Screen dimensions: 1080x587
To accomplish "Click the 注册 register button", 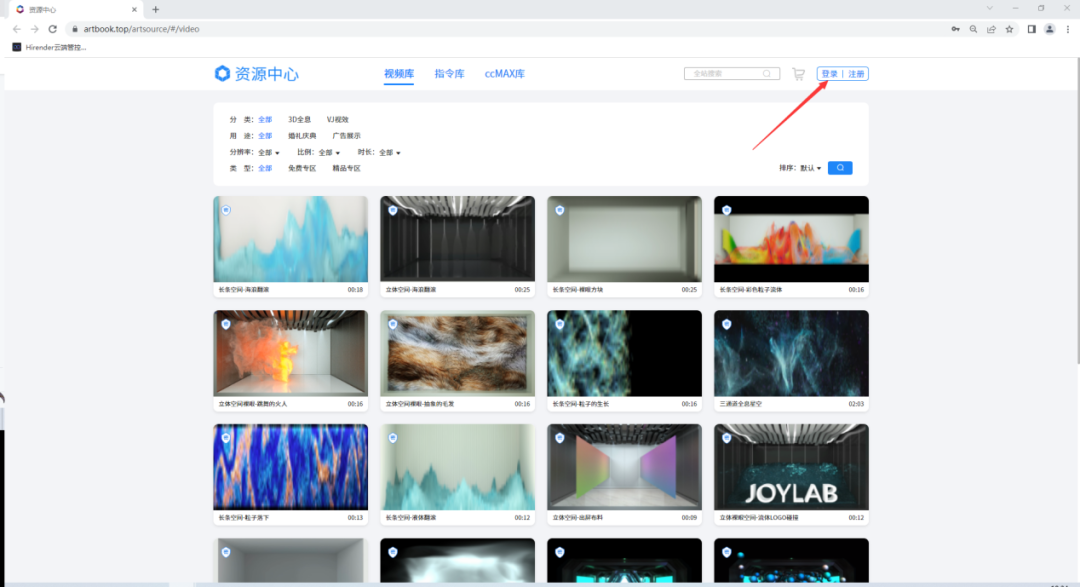I will (856, 74).
